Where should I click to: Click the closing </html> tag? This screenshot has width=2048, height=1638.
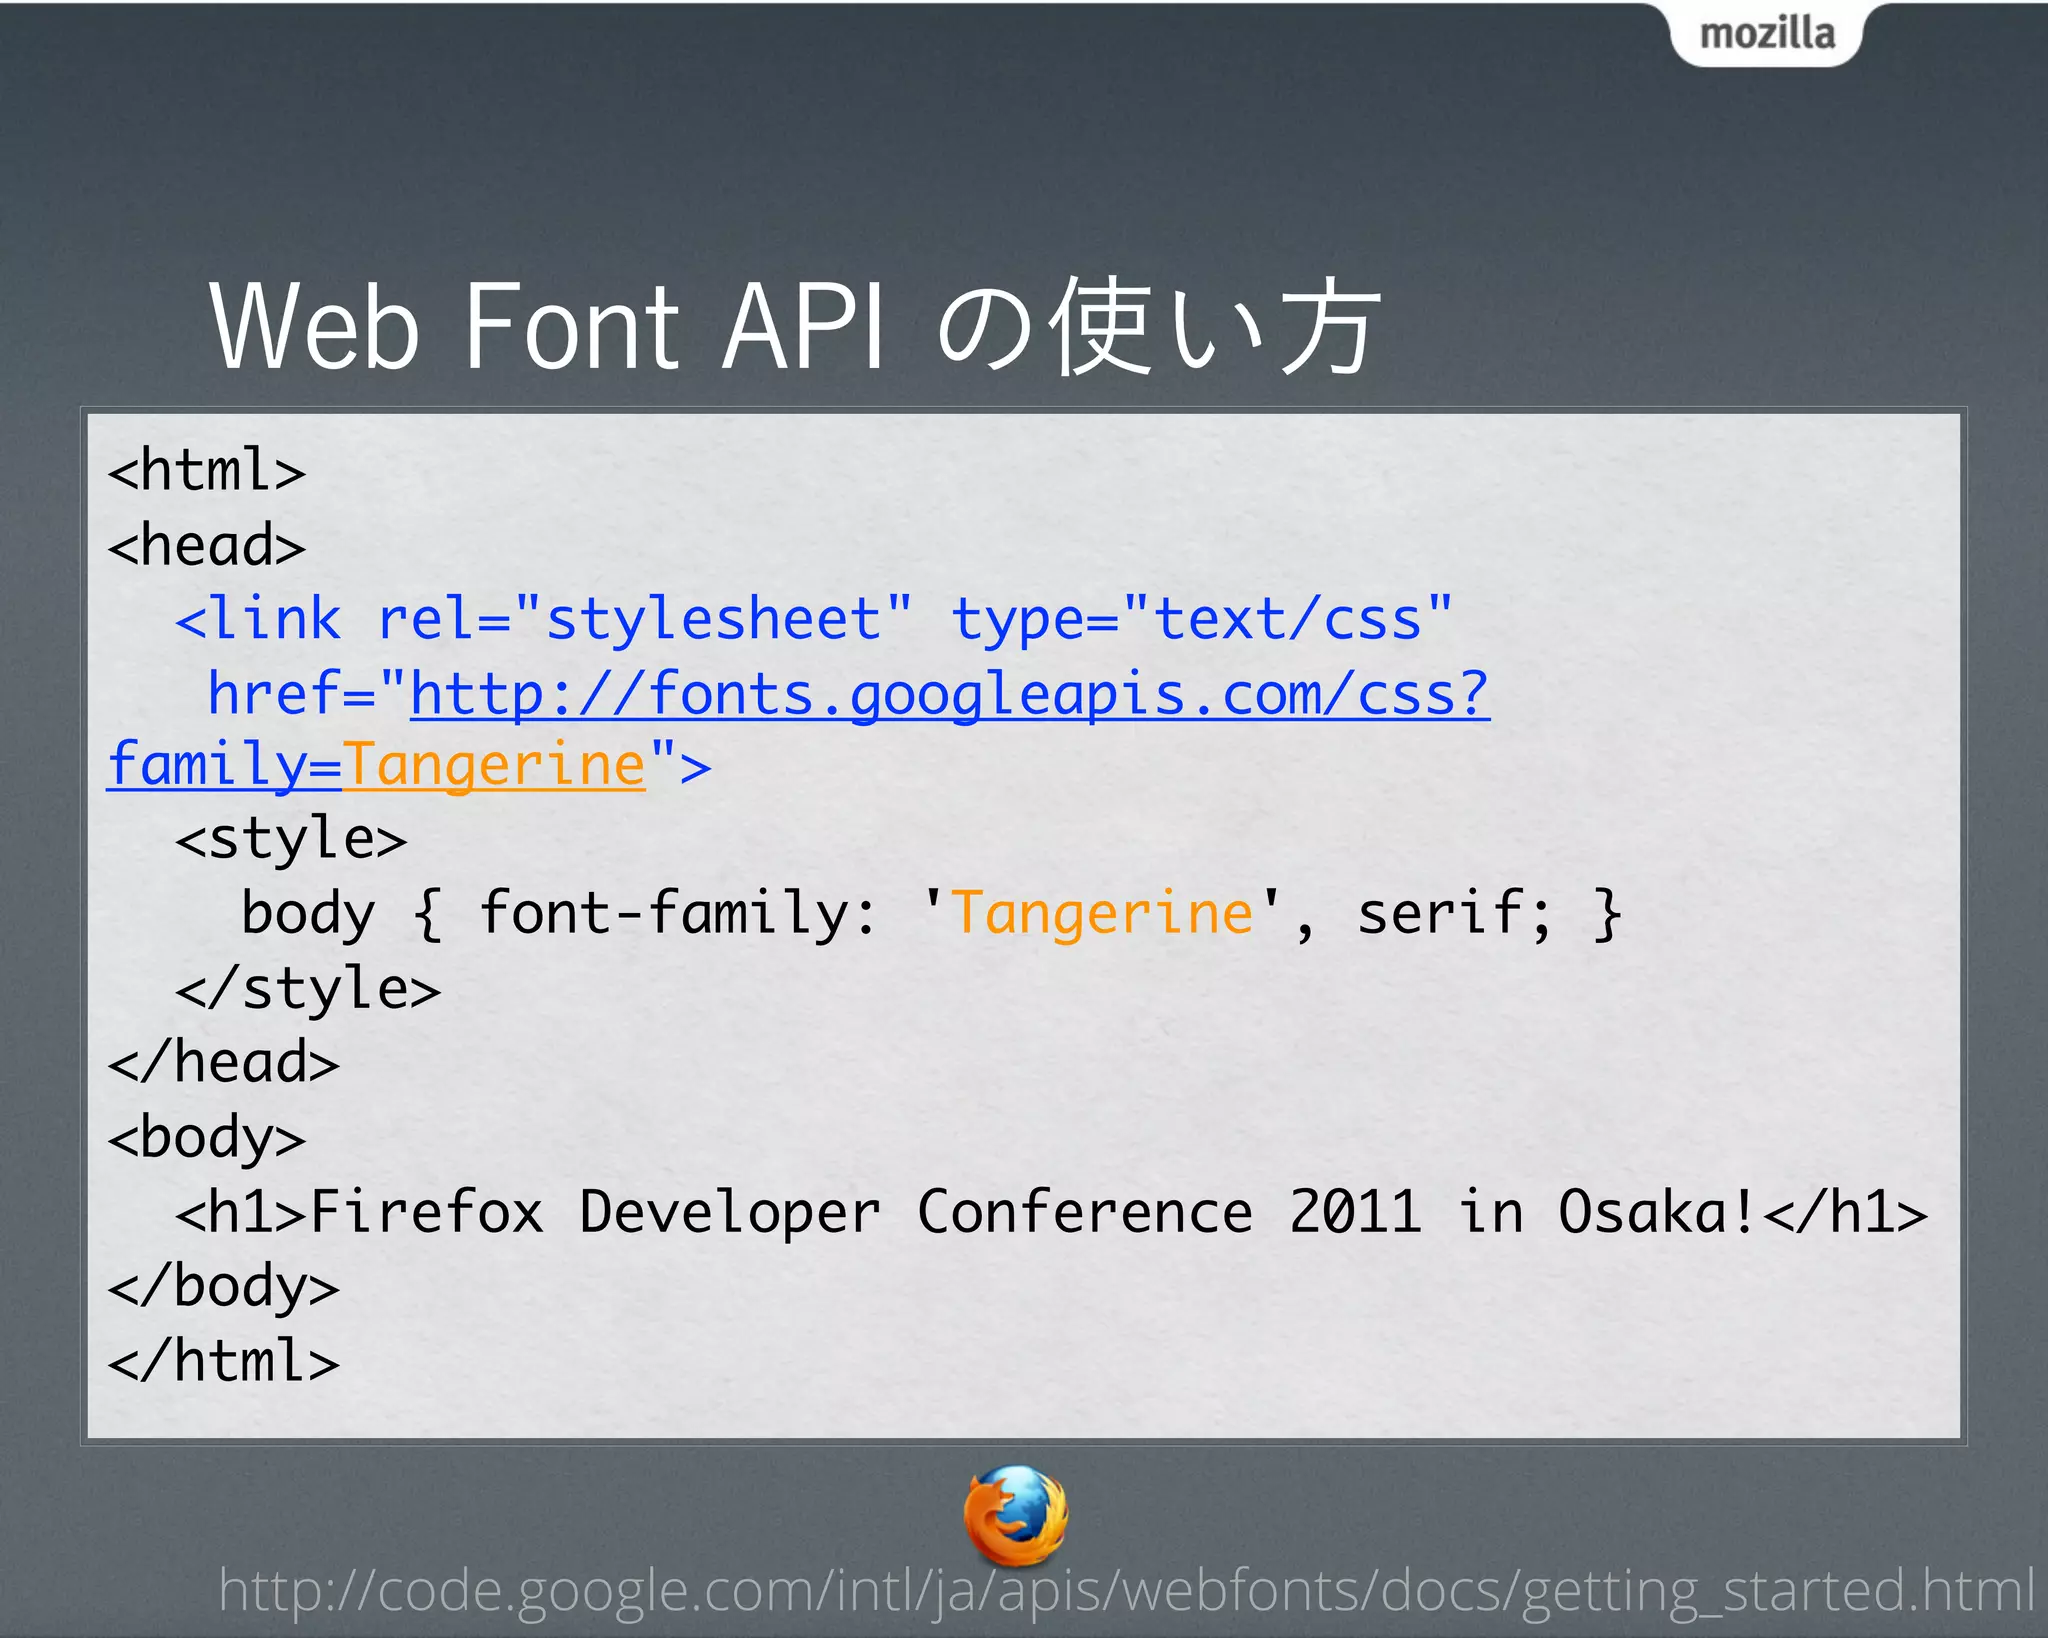tap(224, 1360)
